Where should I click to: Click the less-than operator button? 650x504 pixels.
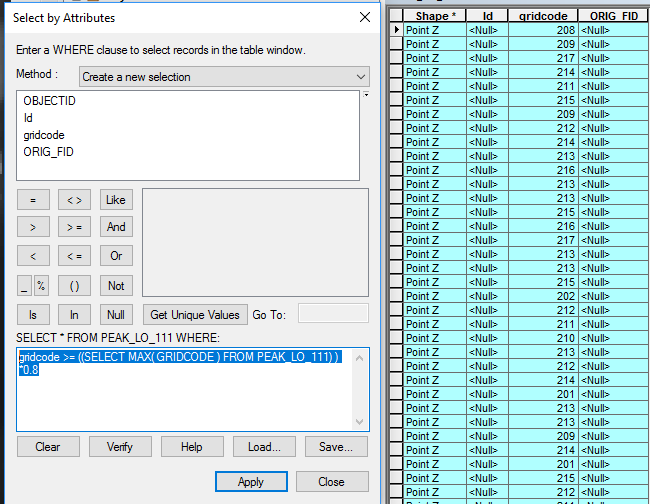33,256
